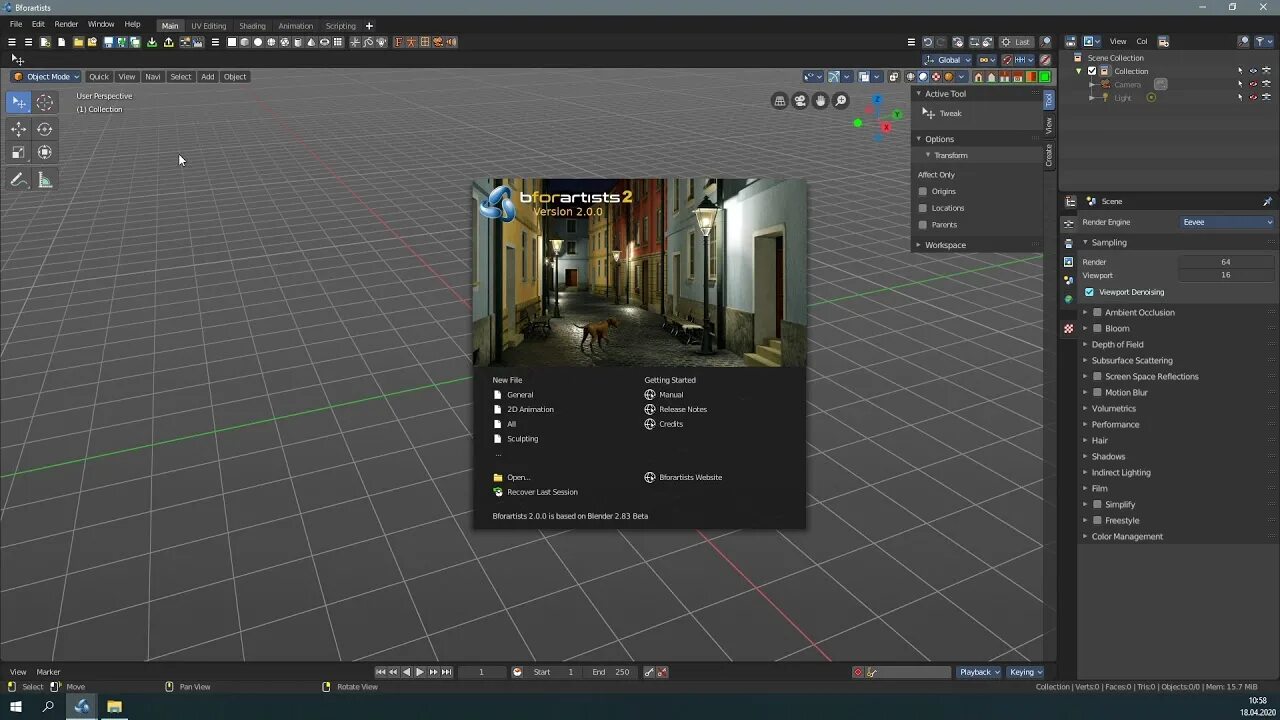The image size is (1280, 720).
Task: Select the Measure tool
Action: (x=45, y=180)
